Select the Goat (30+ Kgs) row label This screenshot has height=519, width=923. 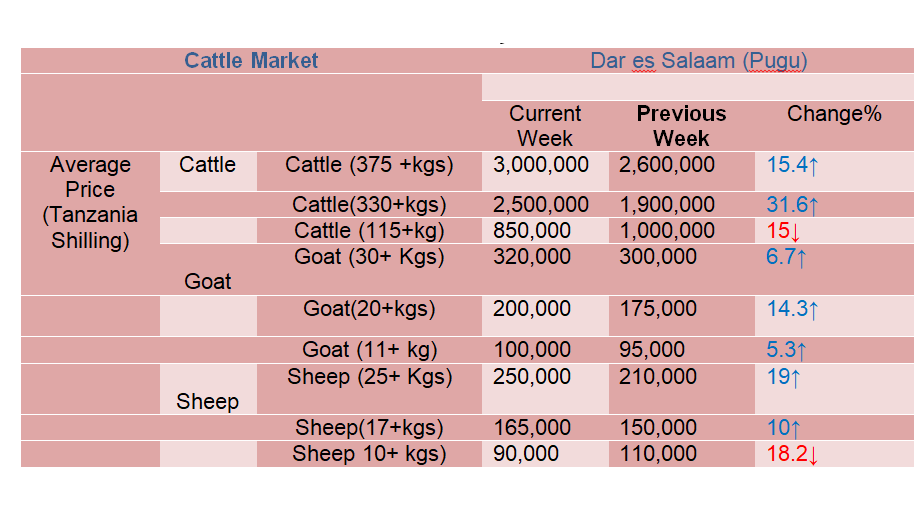[x=369, y=257]
